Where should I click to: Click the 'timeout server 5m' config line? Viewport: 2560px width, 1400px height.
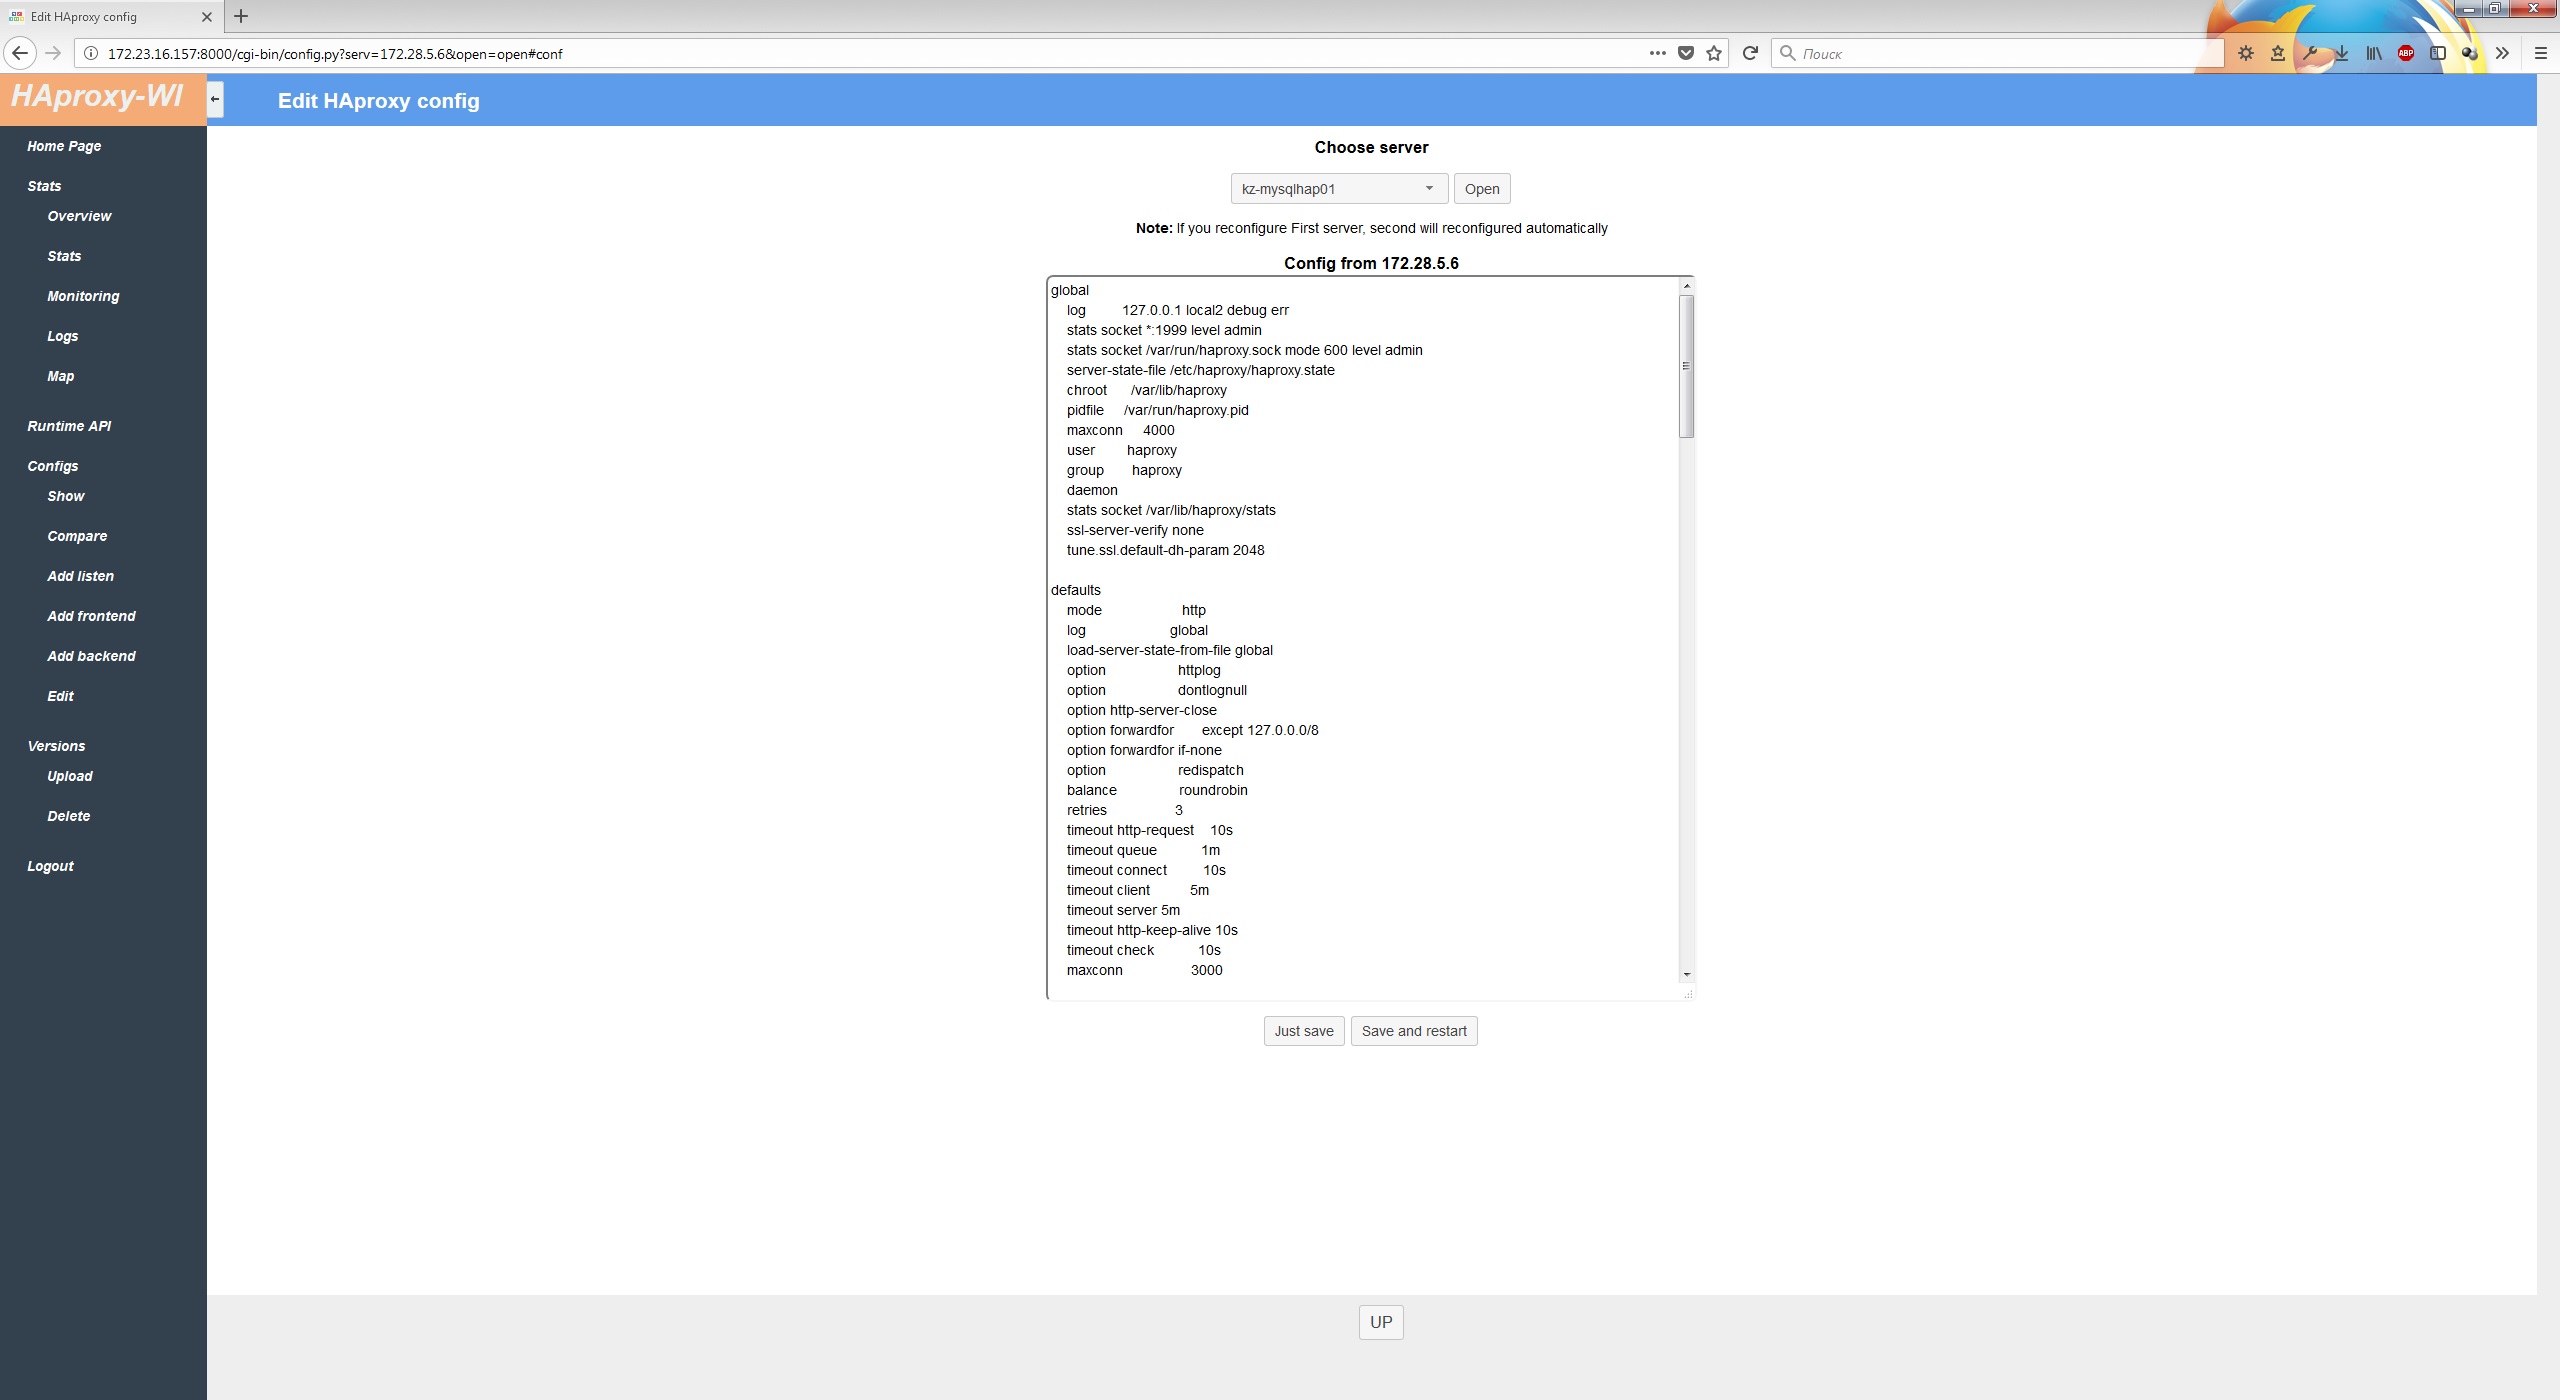1123,910
